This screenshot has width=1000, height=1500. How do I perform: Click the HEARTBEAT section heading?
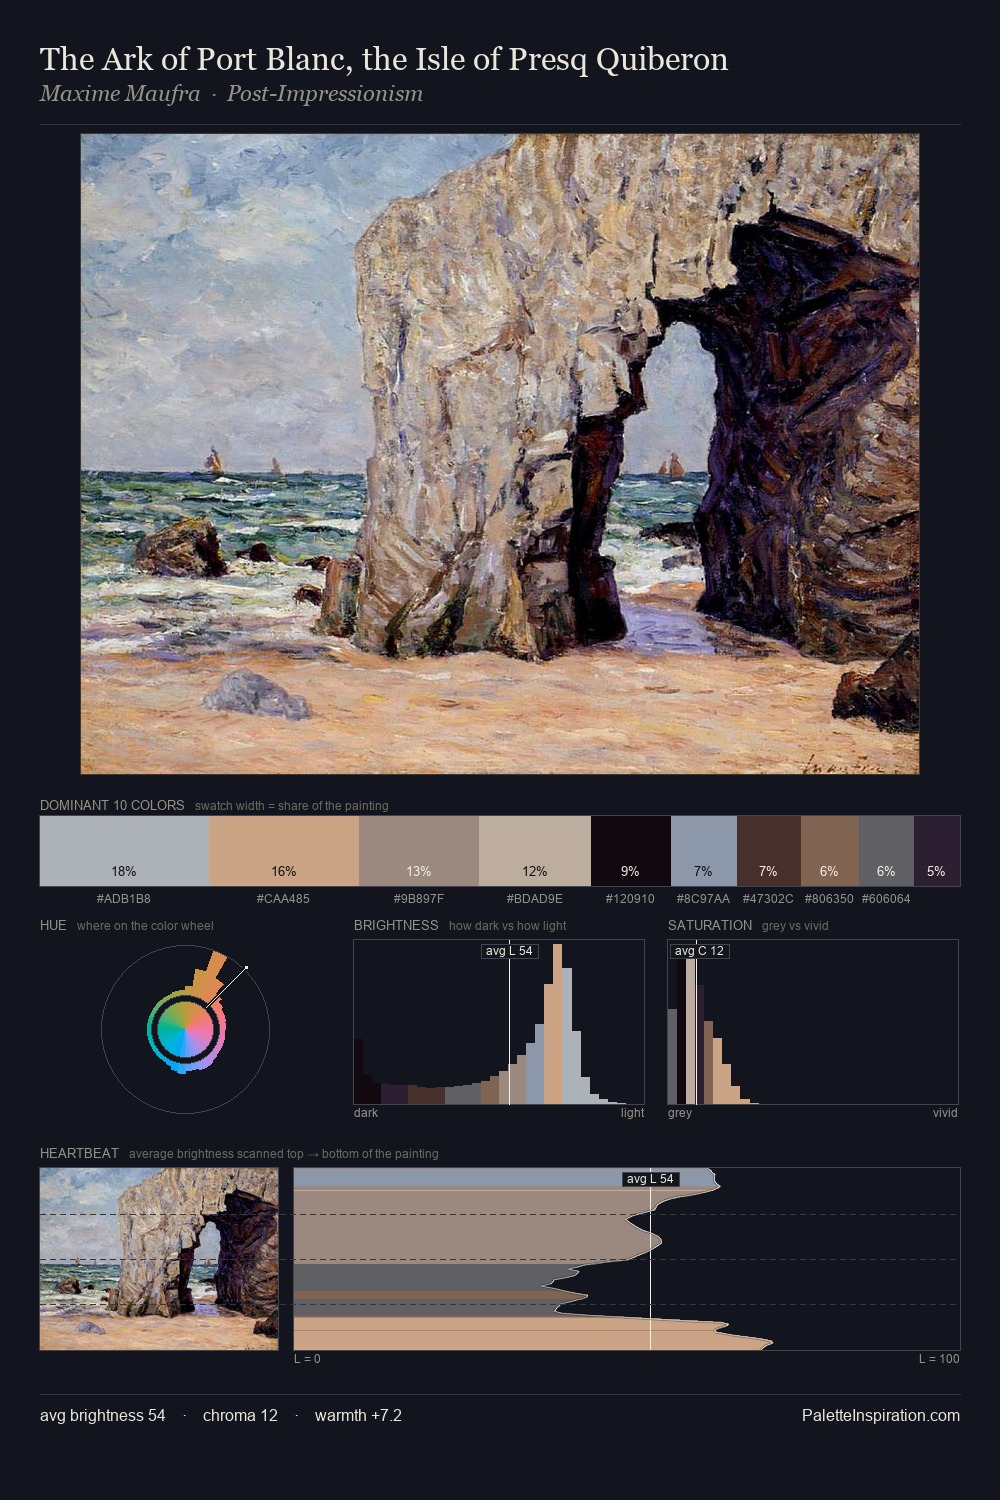point(79,1153)
